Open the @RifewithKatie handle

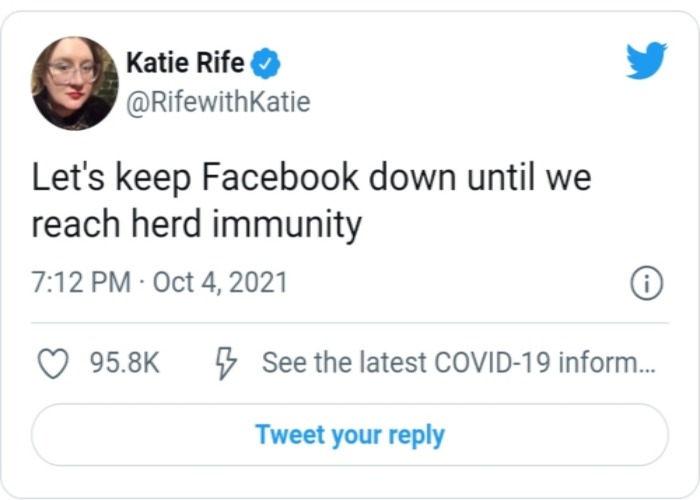coord(218,101)
